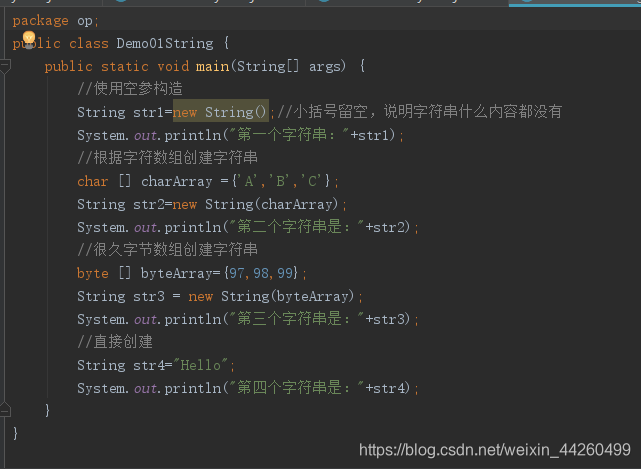
Task: Click the string literal "第一个字符串："
Action: pyautogui.click(x=289, y=135)
